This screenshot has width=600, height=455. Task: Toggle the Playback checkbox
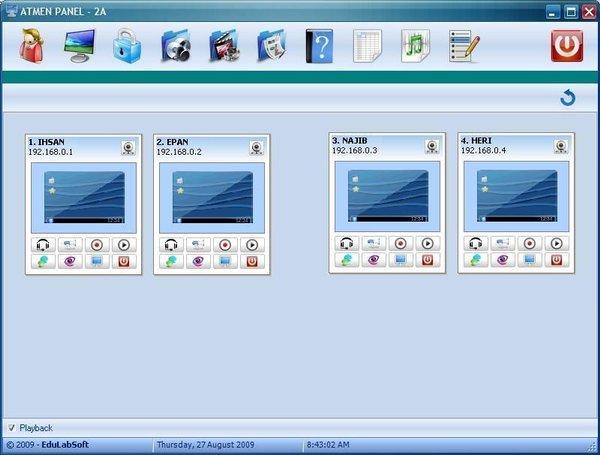click(x=12, y=428)
